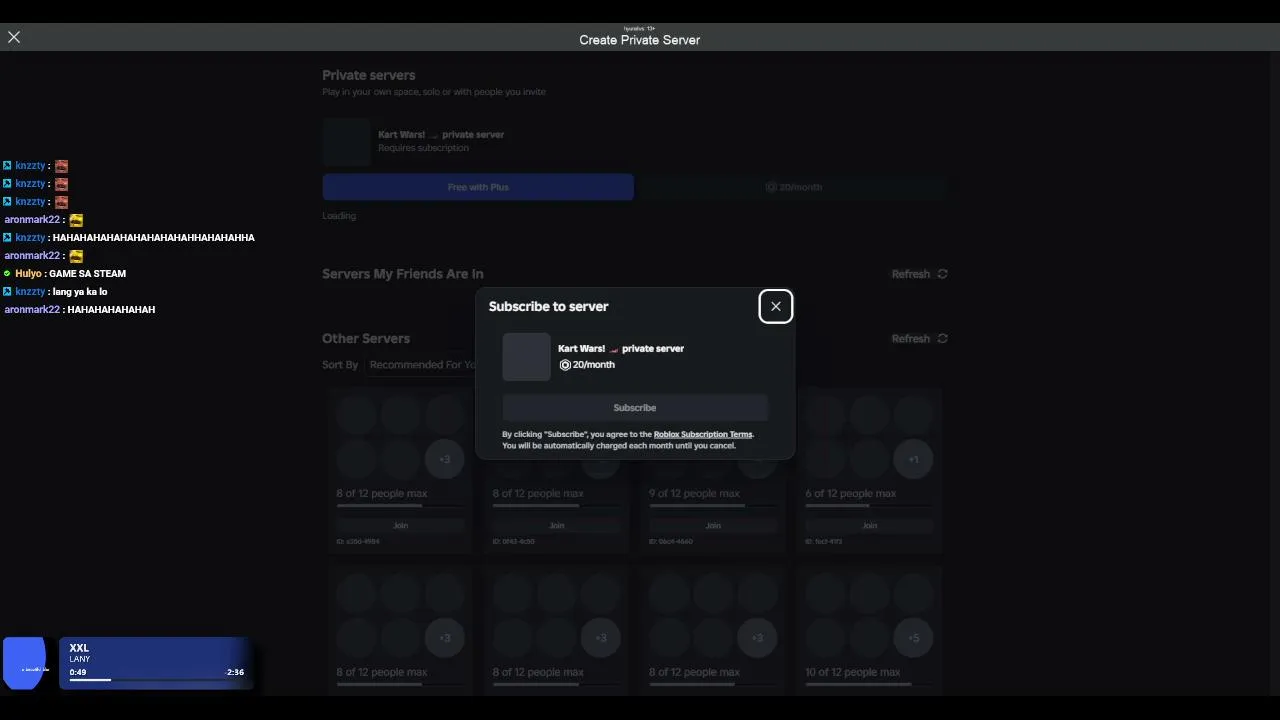Refresh the Servers My Friends Are In list
Screen dimensions: 1280x720
pos(920,274)
